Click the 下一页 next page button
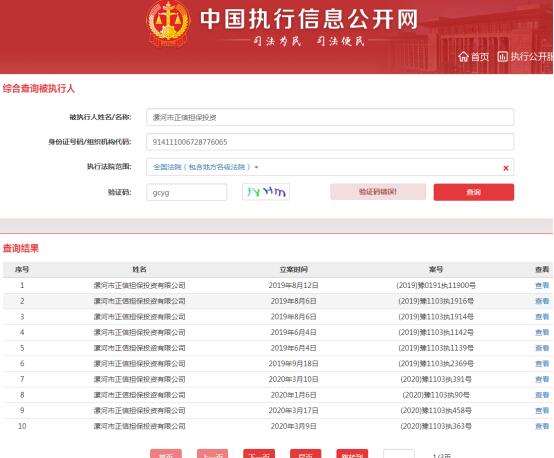This screenshot has width=554, height=458. [259, 454]
